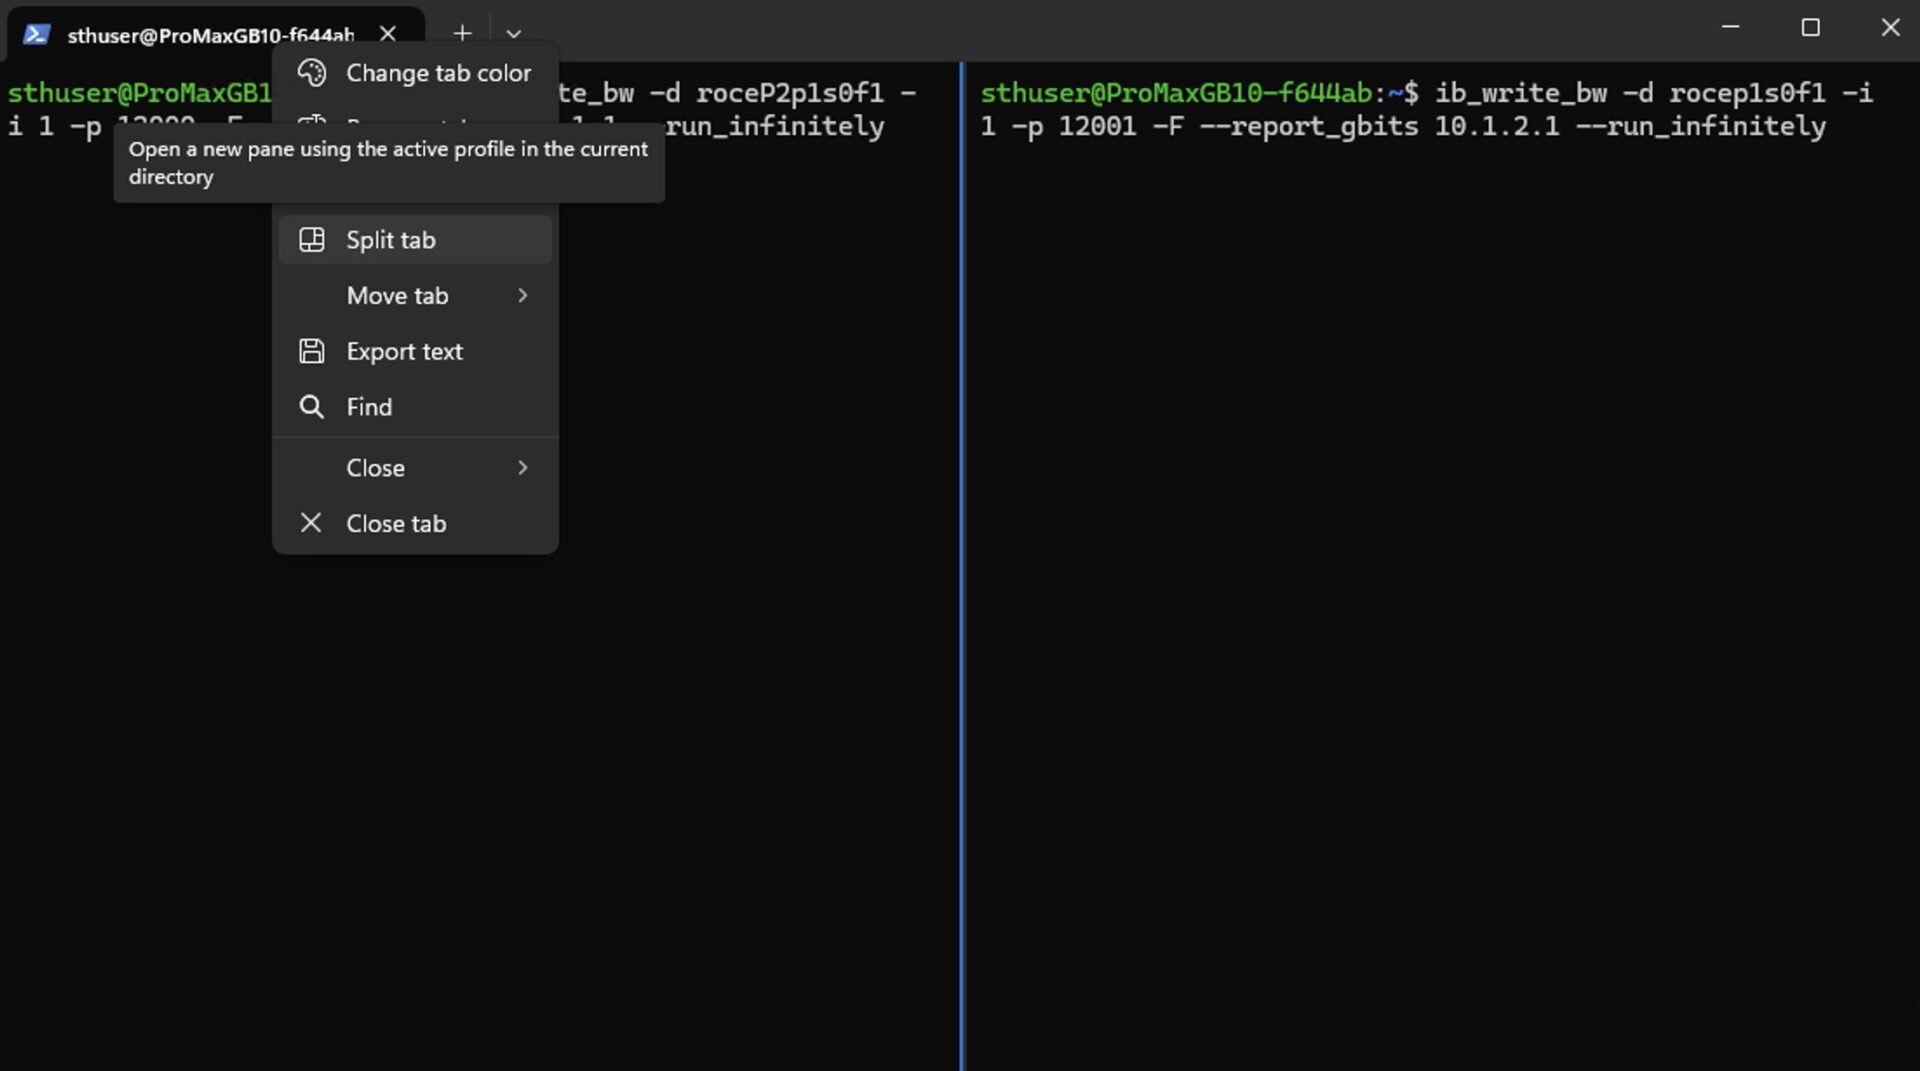Choose Split tab from the menu

click(390, 239)
